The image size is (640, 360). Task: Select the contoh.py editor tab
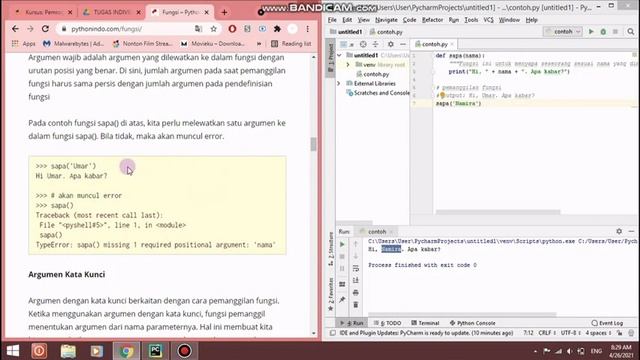point(434,44)
